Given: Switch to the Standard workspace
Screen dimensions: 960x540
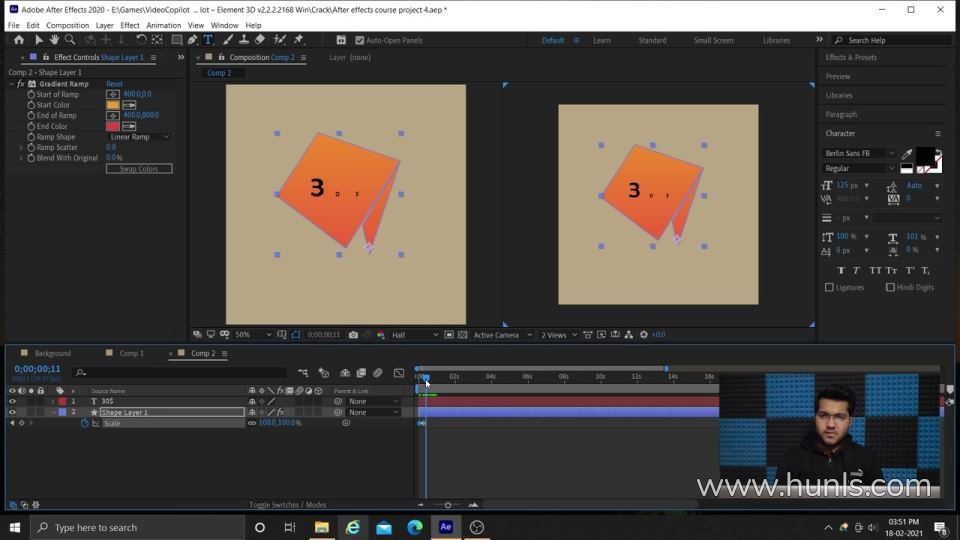Looking at the screenshot, I should (652, 40).
